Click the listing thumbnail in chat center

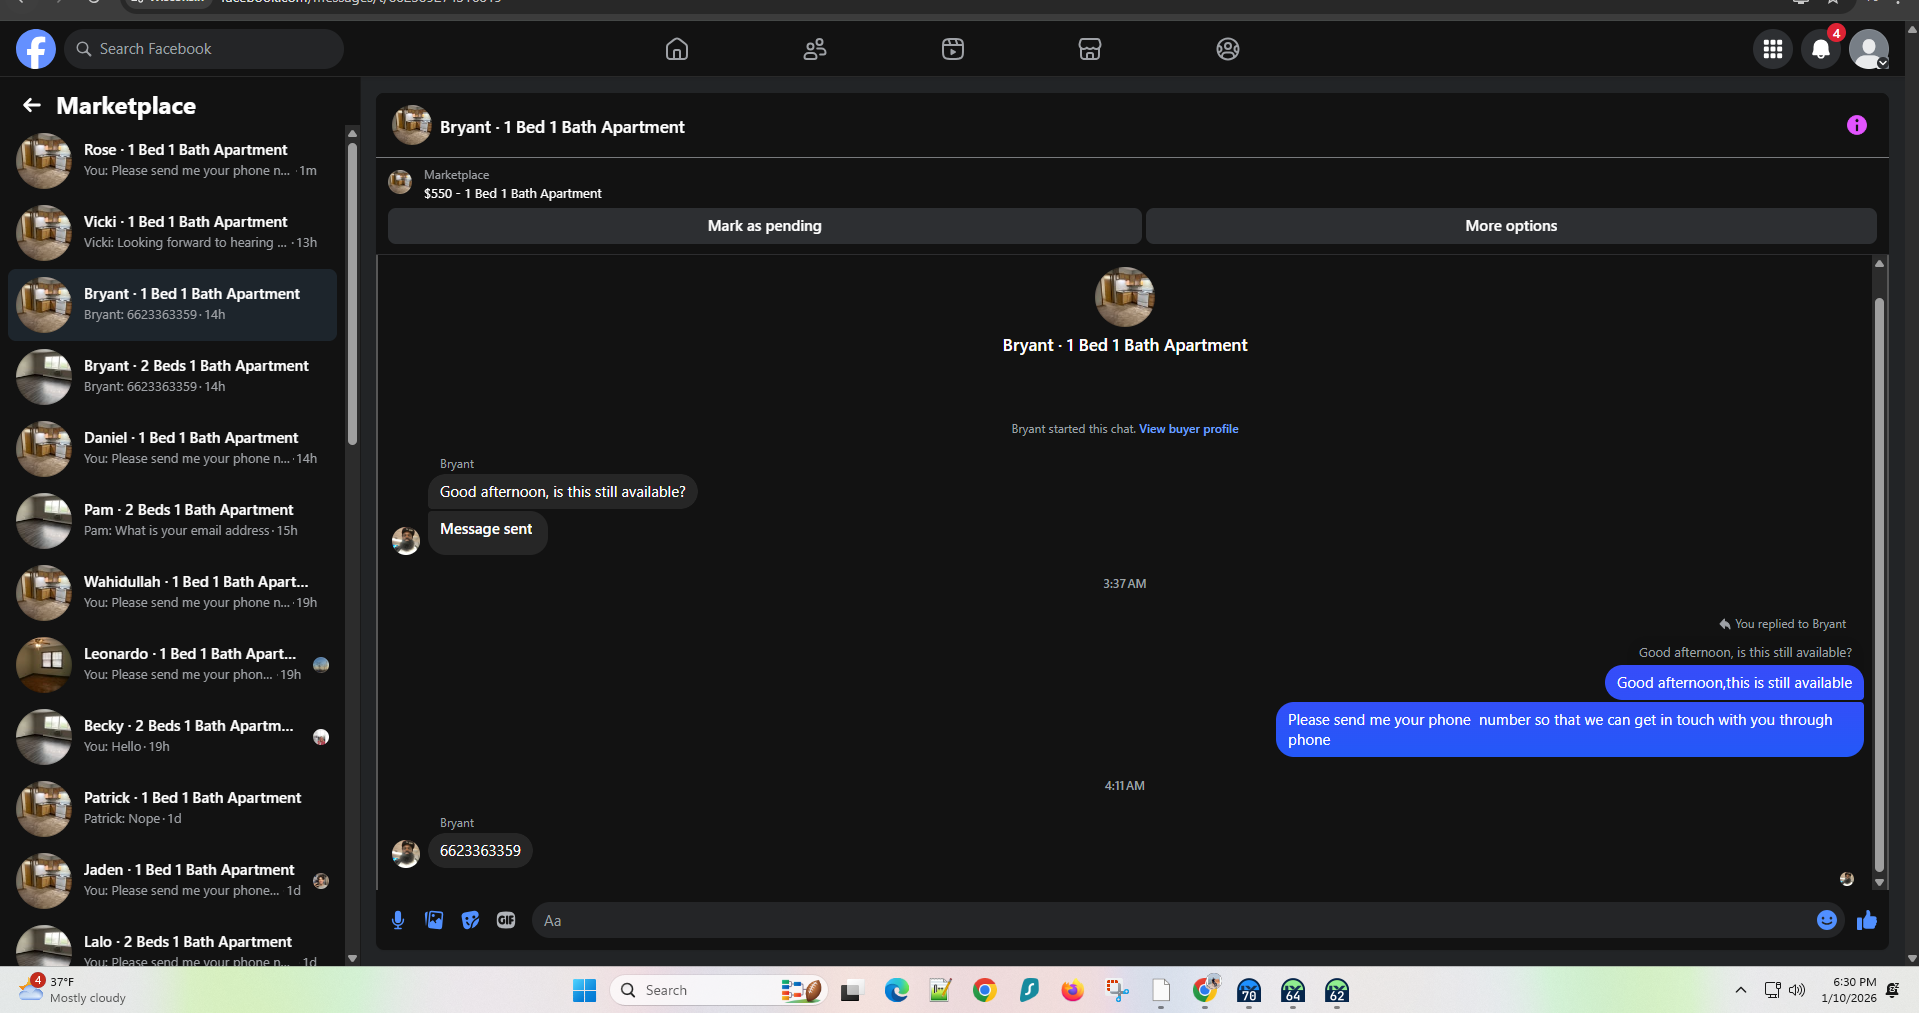point(1125,297)
